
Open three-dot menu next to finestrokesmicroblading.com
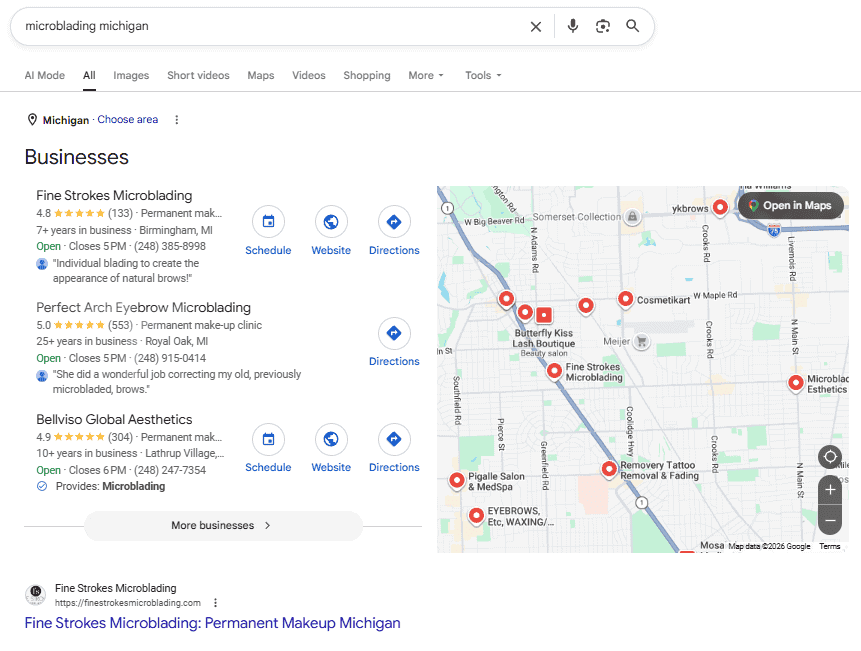(x=215, y=603)
